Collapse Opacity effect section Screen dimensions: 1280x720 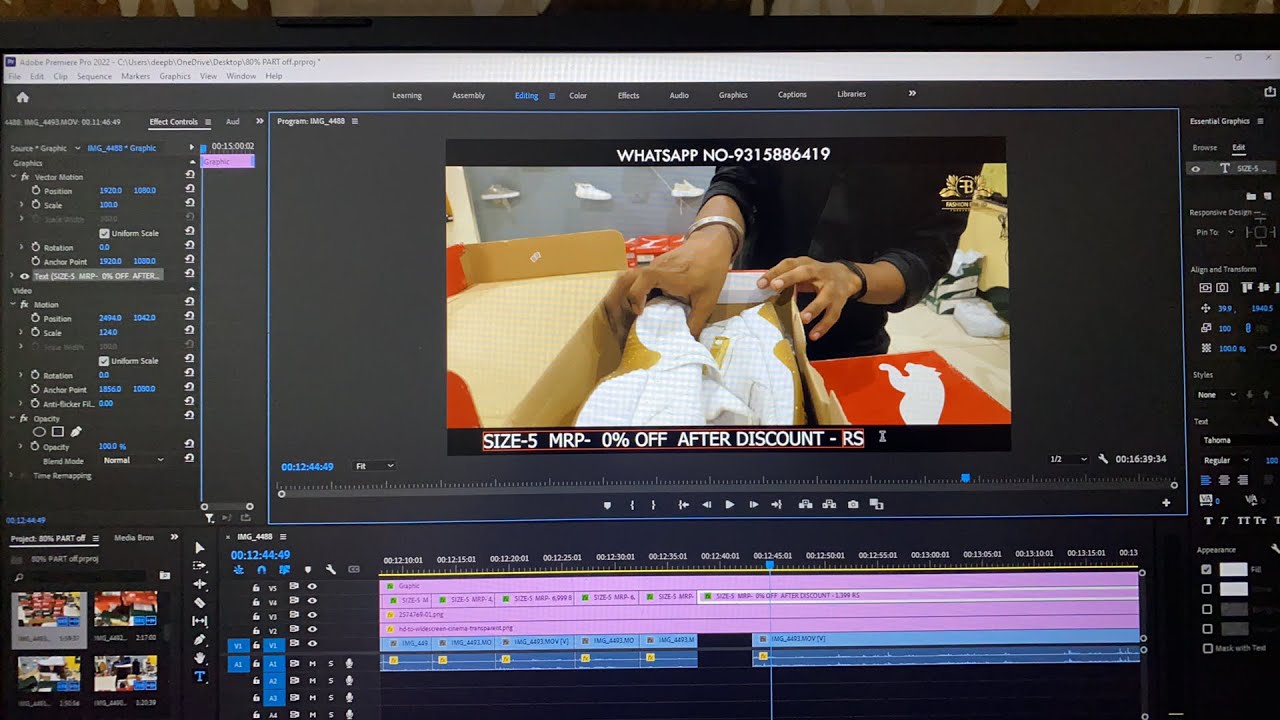pos(12,418)
